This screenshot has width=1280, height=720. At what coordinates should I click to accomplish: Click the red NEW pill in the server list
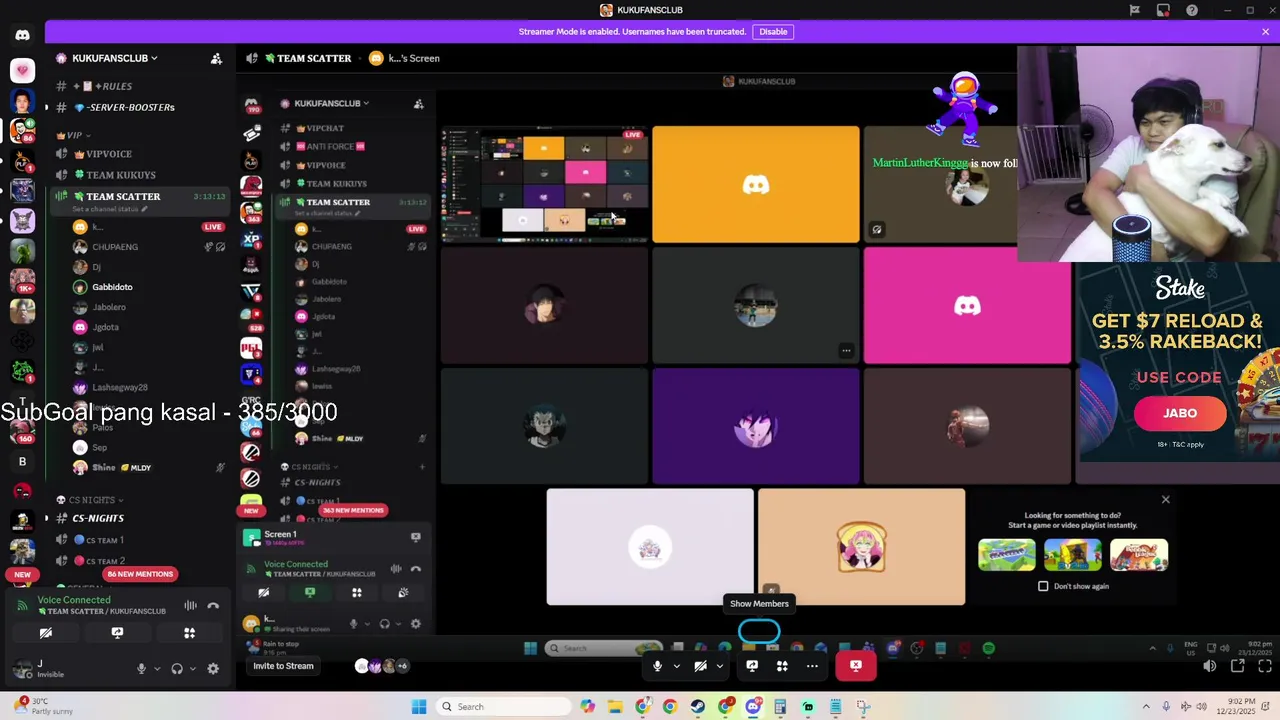coord(22,575)
